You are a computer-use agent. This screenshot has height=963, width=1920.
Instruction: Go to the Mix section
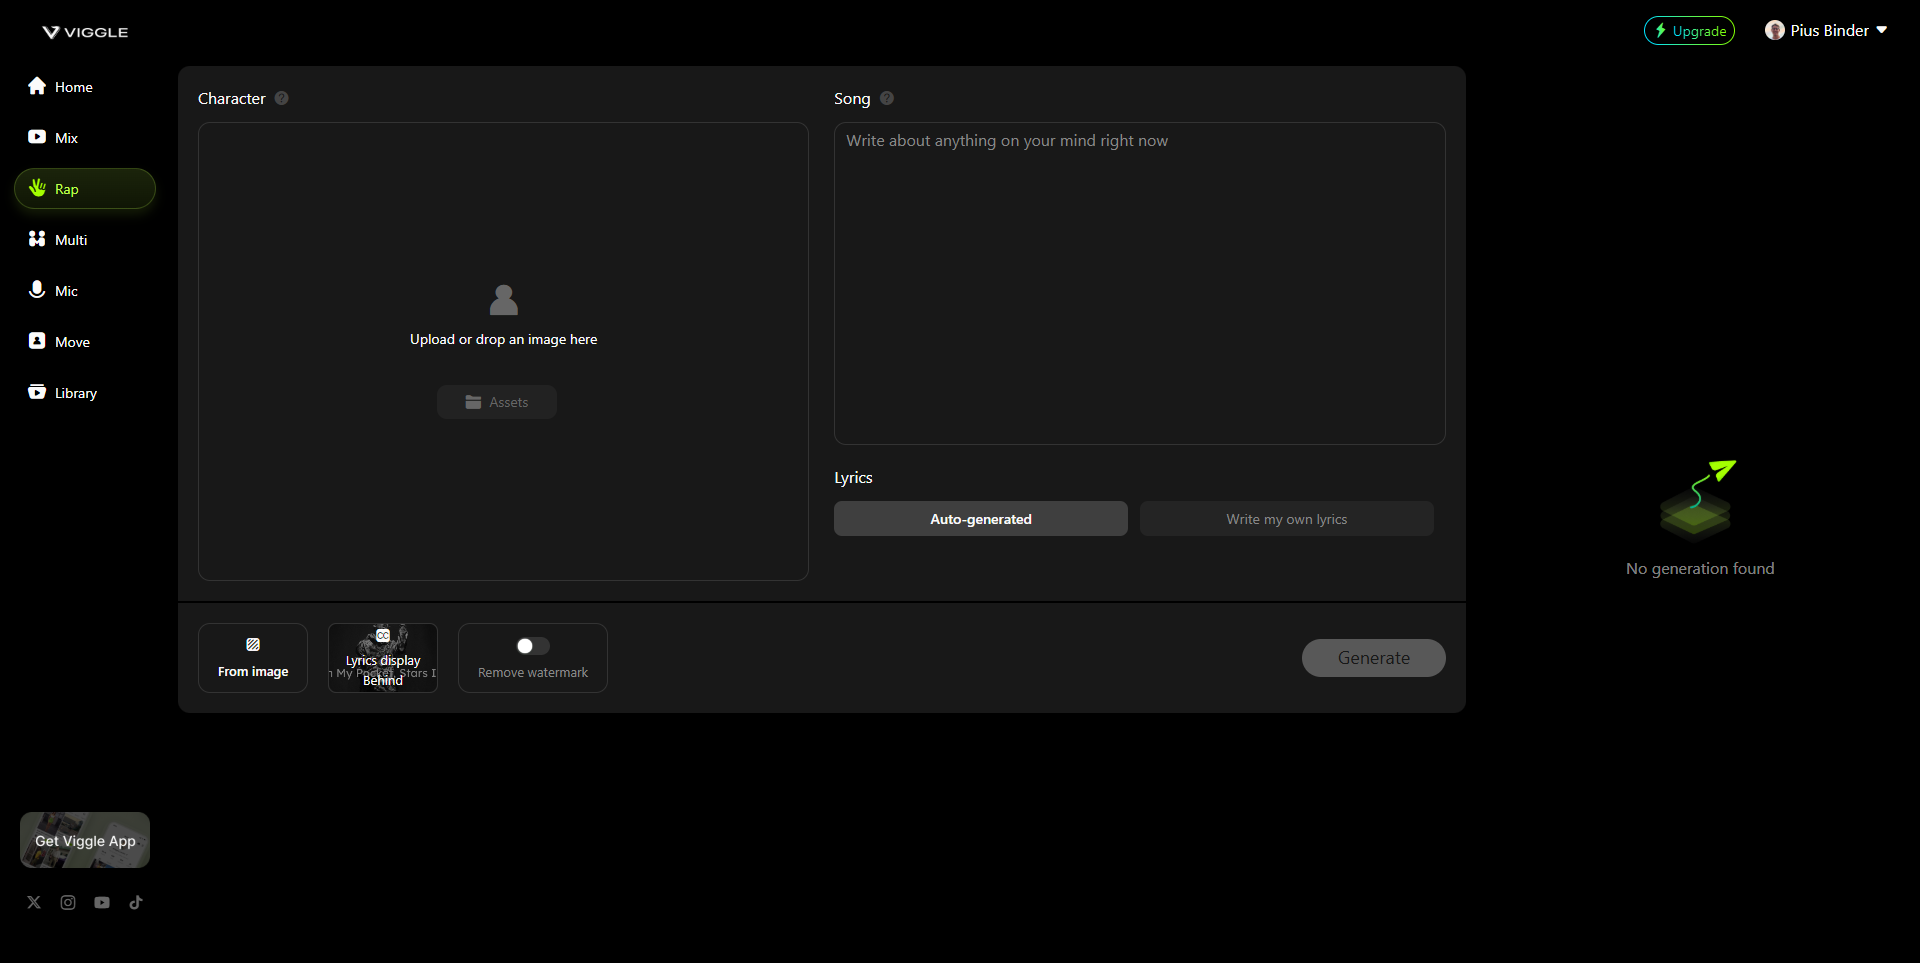66,138
